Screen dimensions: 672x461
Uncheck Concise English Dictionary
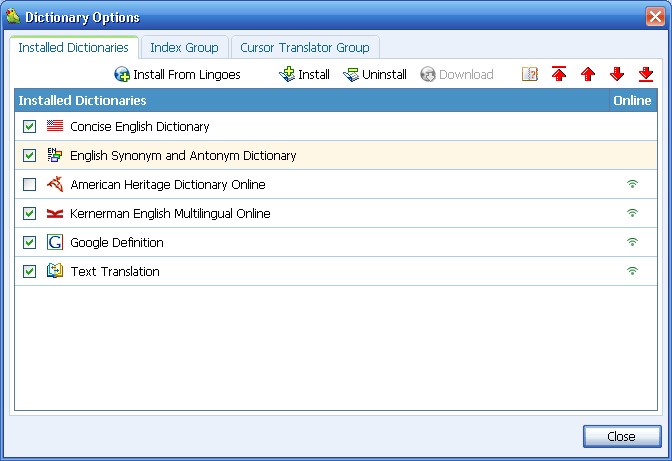29,127
